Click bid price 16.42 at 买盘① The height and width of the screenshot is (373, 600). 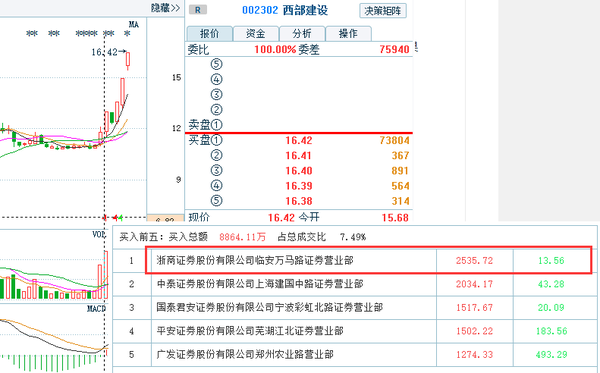299,140
